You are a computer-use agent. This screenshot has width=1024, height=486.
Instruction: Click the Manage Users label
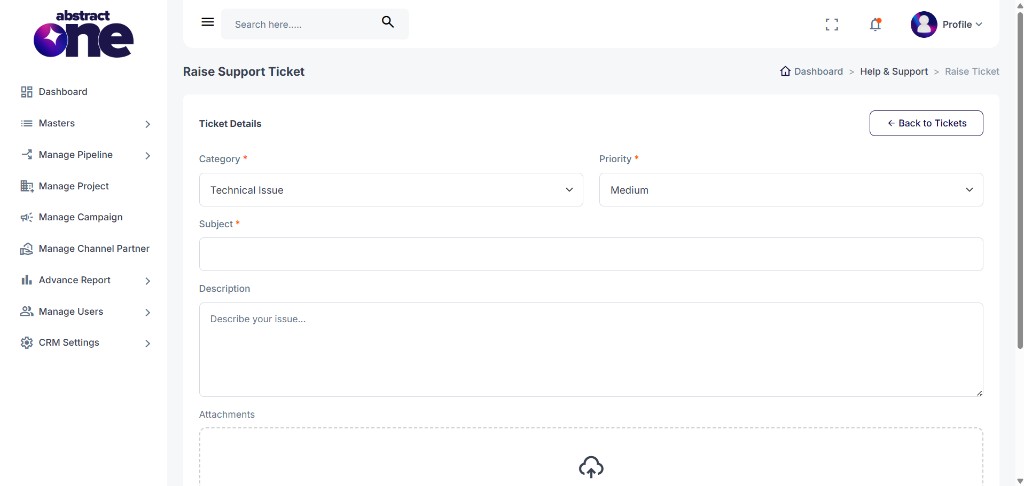(x=71, y=312)
